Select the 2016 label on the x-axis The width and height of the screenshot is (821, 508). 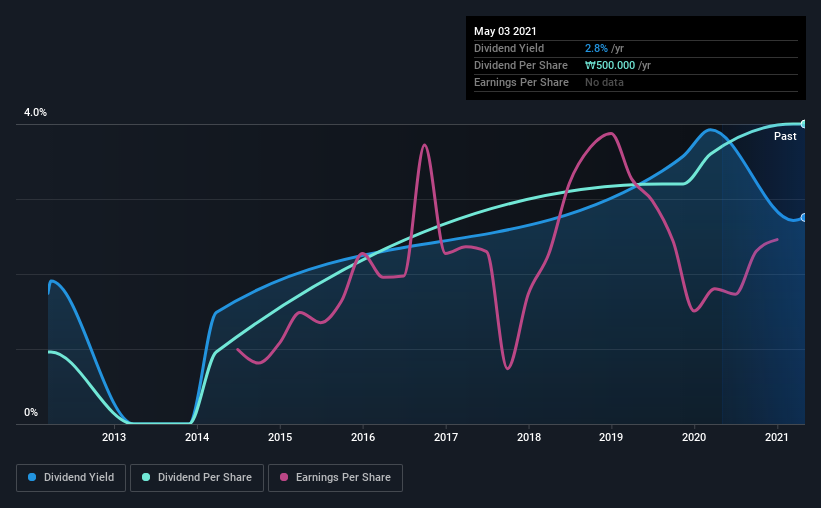pos(363,437)
